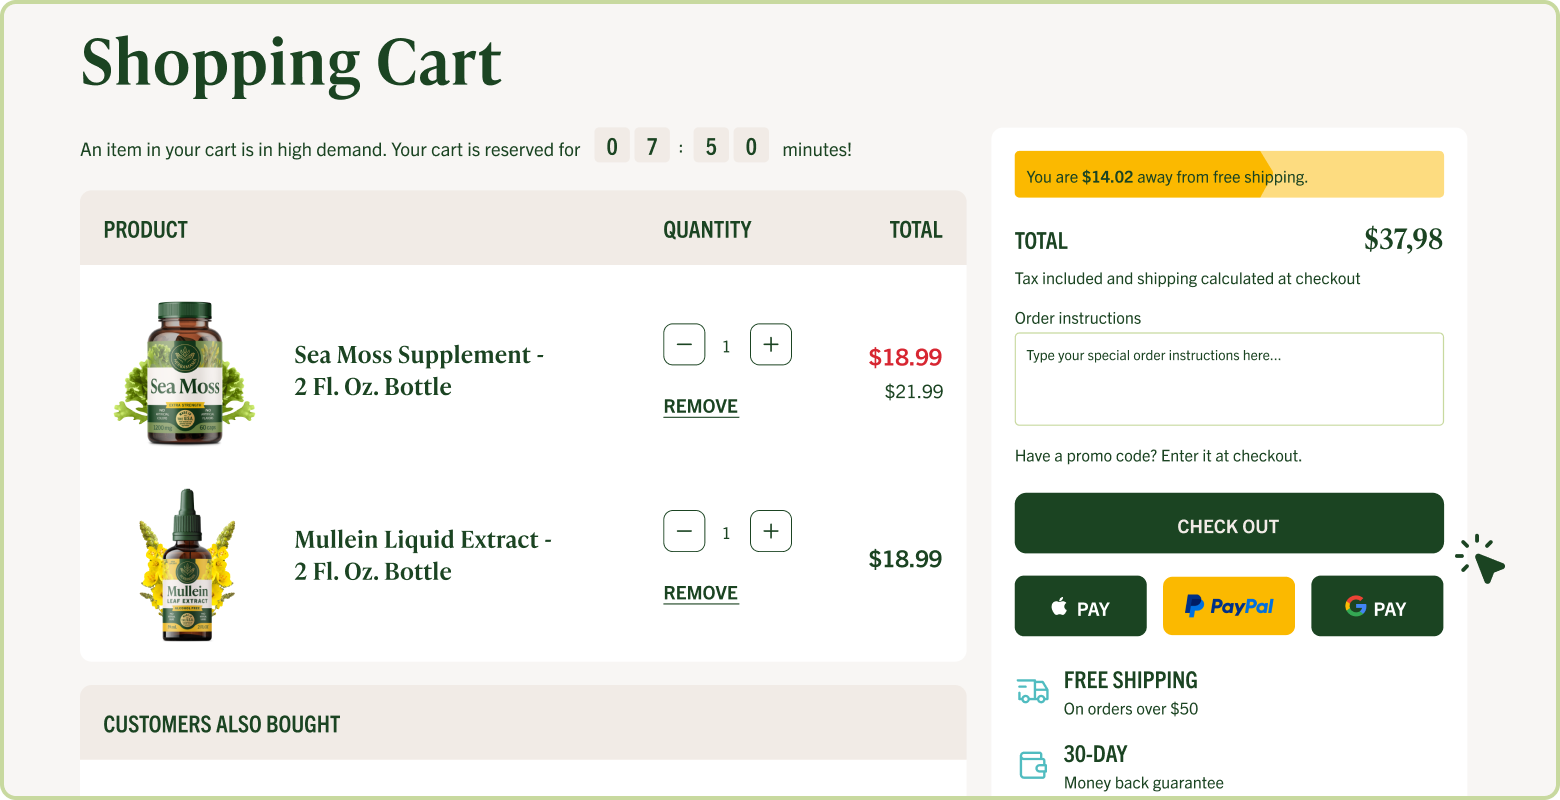Pay using the PayPal button

point(1229,606)
